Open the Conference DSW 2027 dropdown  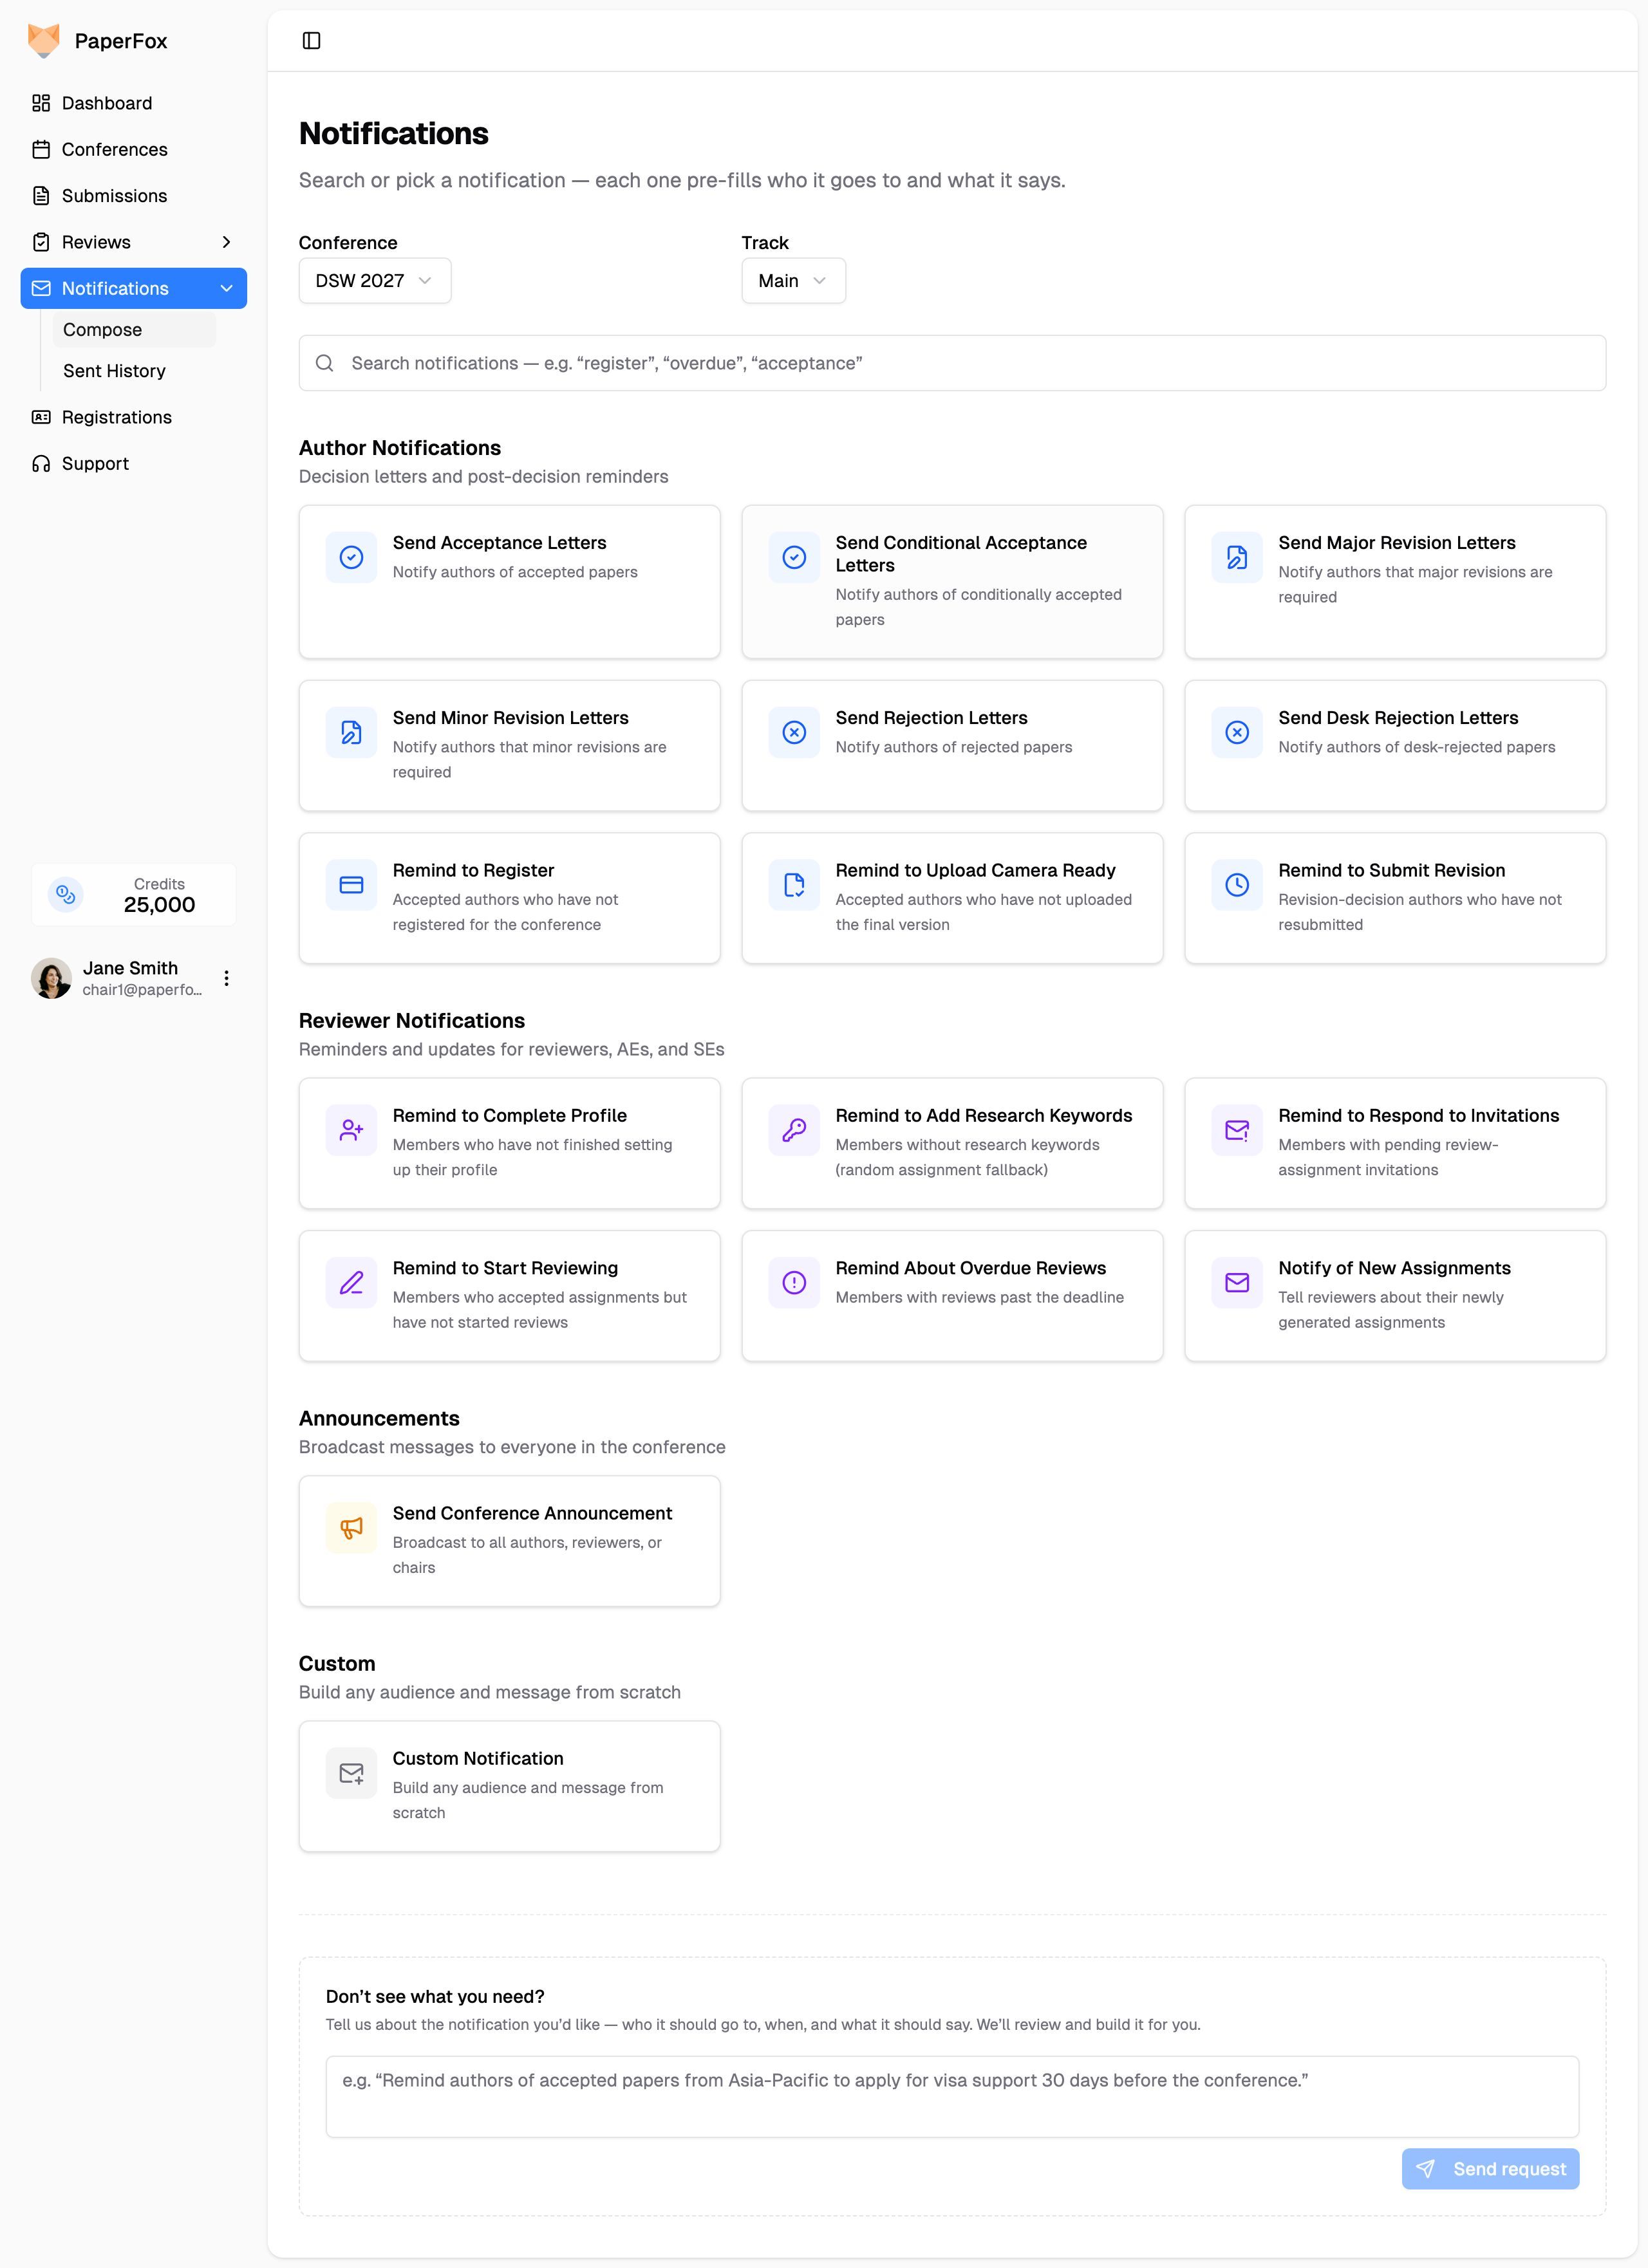coord(374,281)
